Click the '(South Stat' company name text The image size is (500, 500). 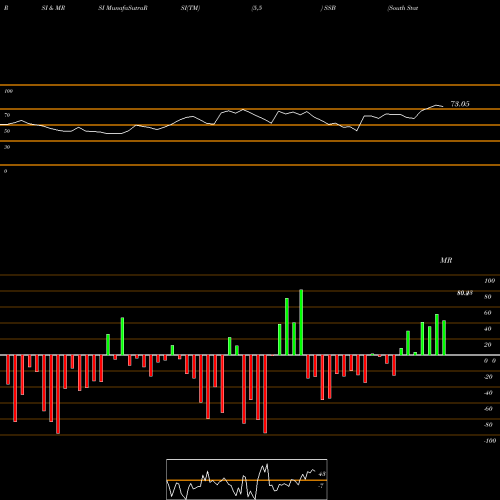click(403, 8)
